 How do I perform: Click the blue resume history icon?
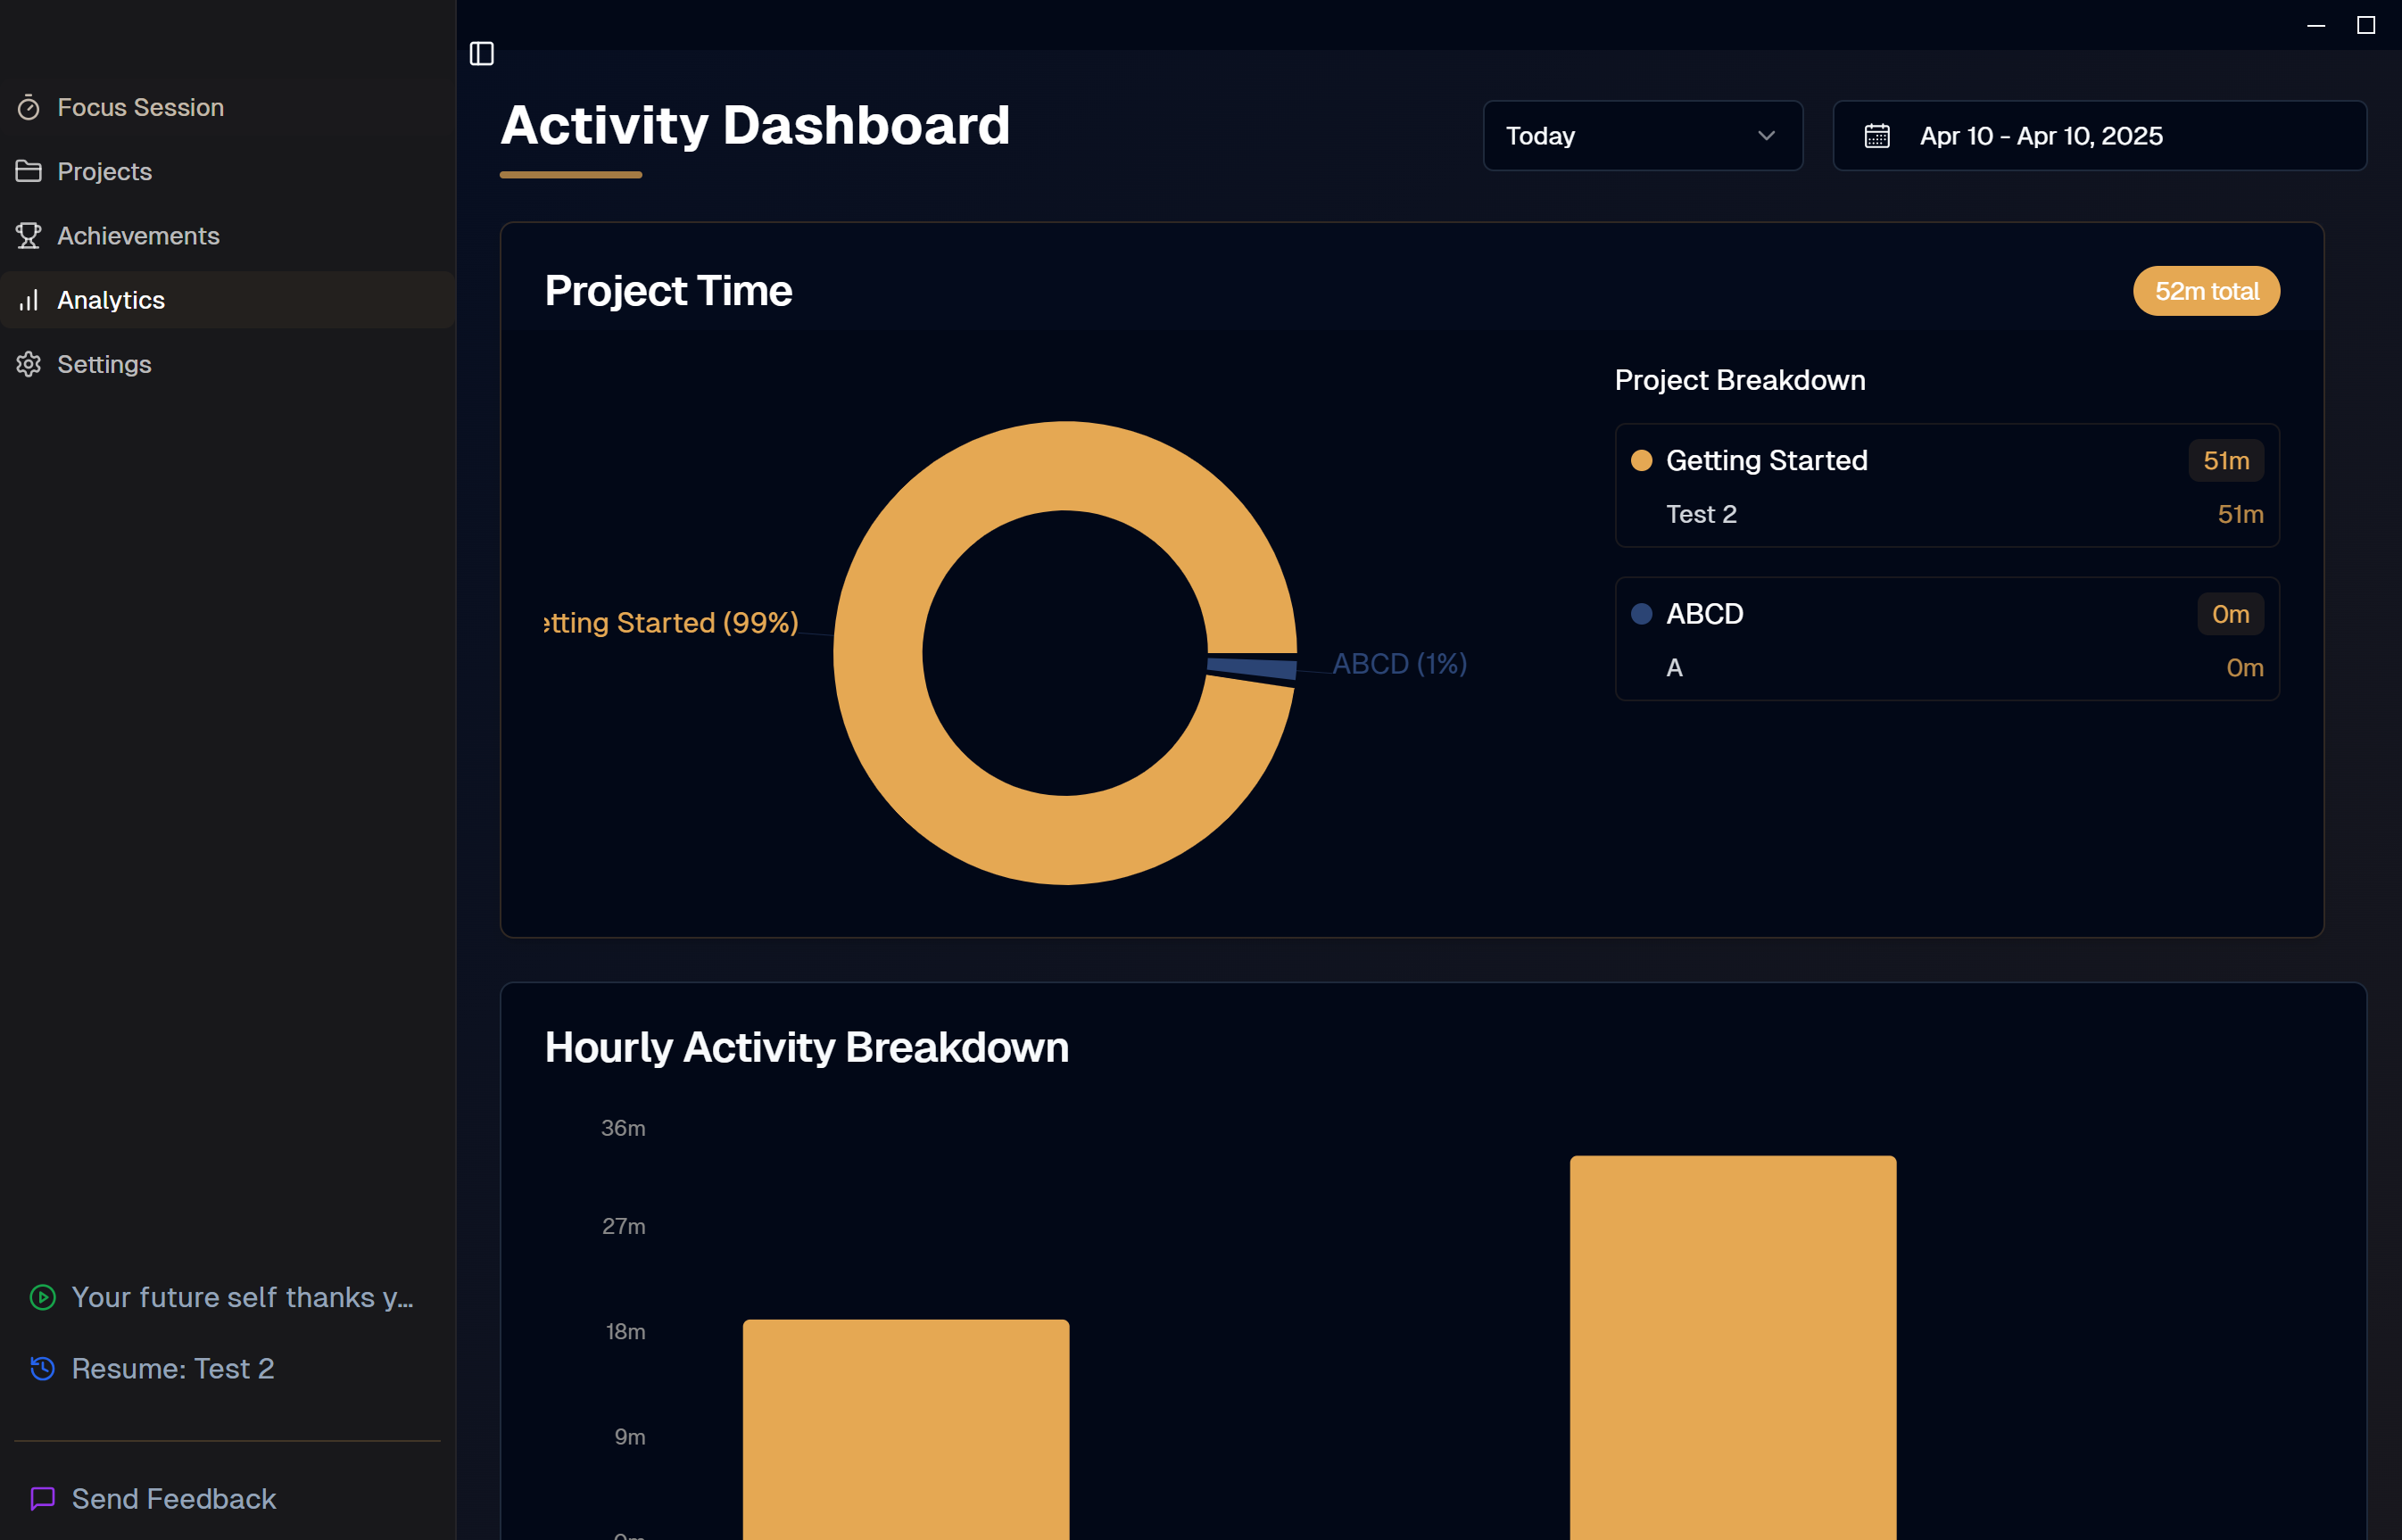click(x=42, y=1368)
